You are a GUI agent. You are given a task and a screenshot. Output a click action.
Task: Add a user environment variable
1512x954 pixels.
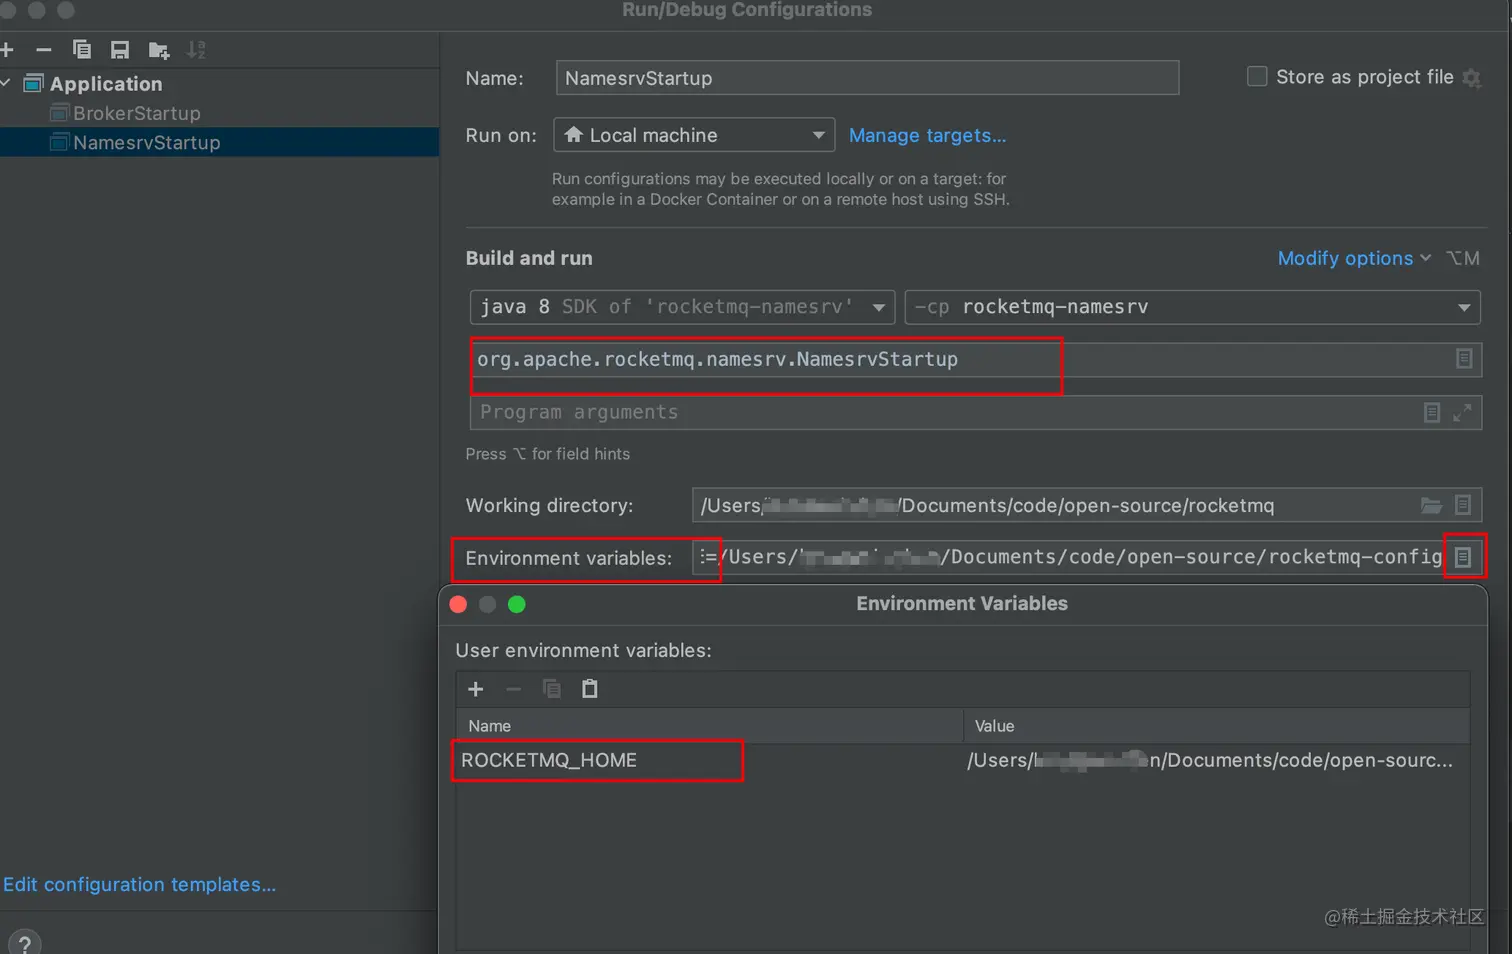coord(476,689)
